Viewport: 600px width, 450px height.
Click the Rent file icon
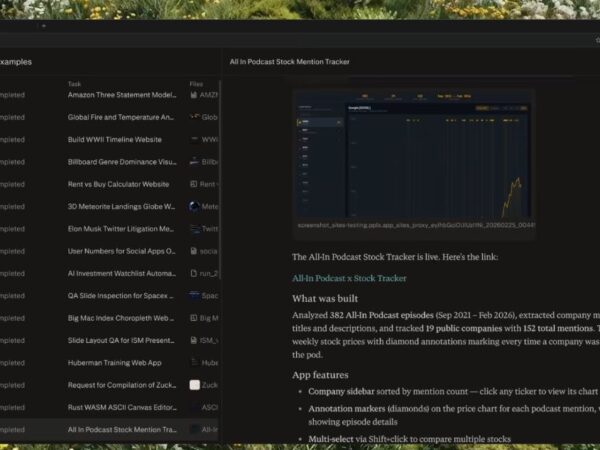[x=194, y=184]
